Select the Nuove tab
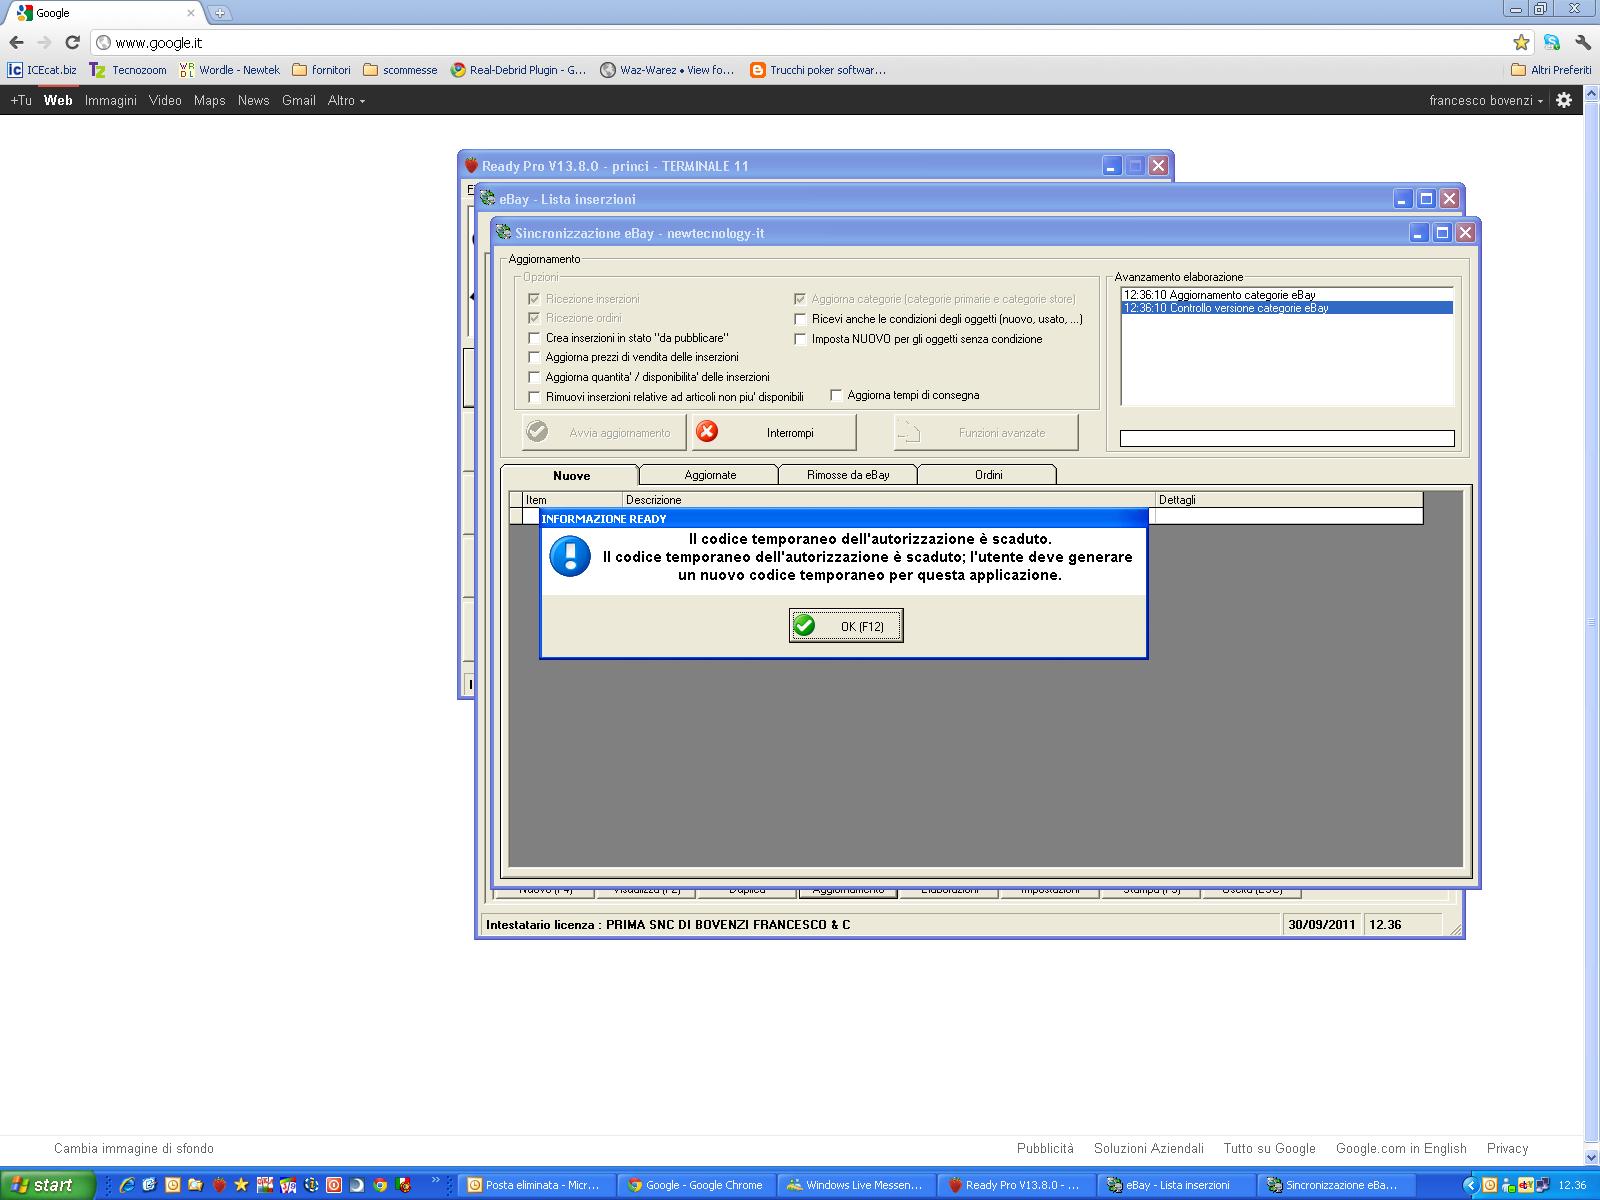 pyautogui.click(x=570, y=475)
